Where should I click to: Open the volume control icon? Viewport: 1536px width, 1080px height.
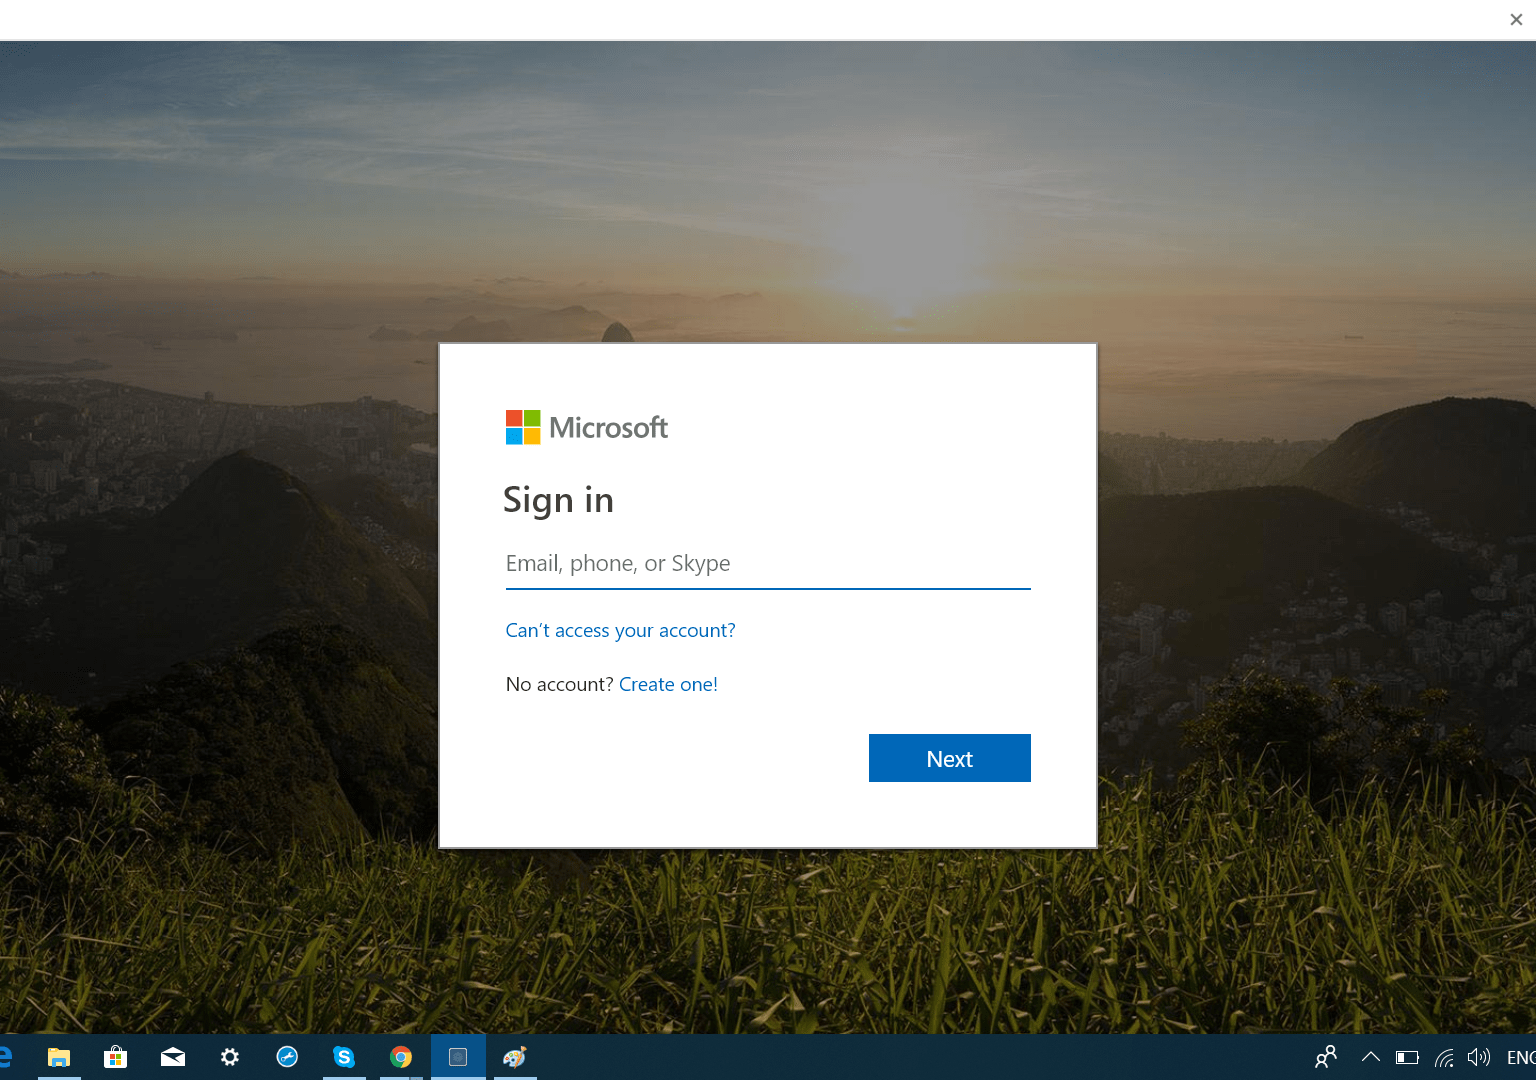(1479, 1057)
